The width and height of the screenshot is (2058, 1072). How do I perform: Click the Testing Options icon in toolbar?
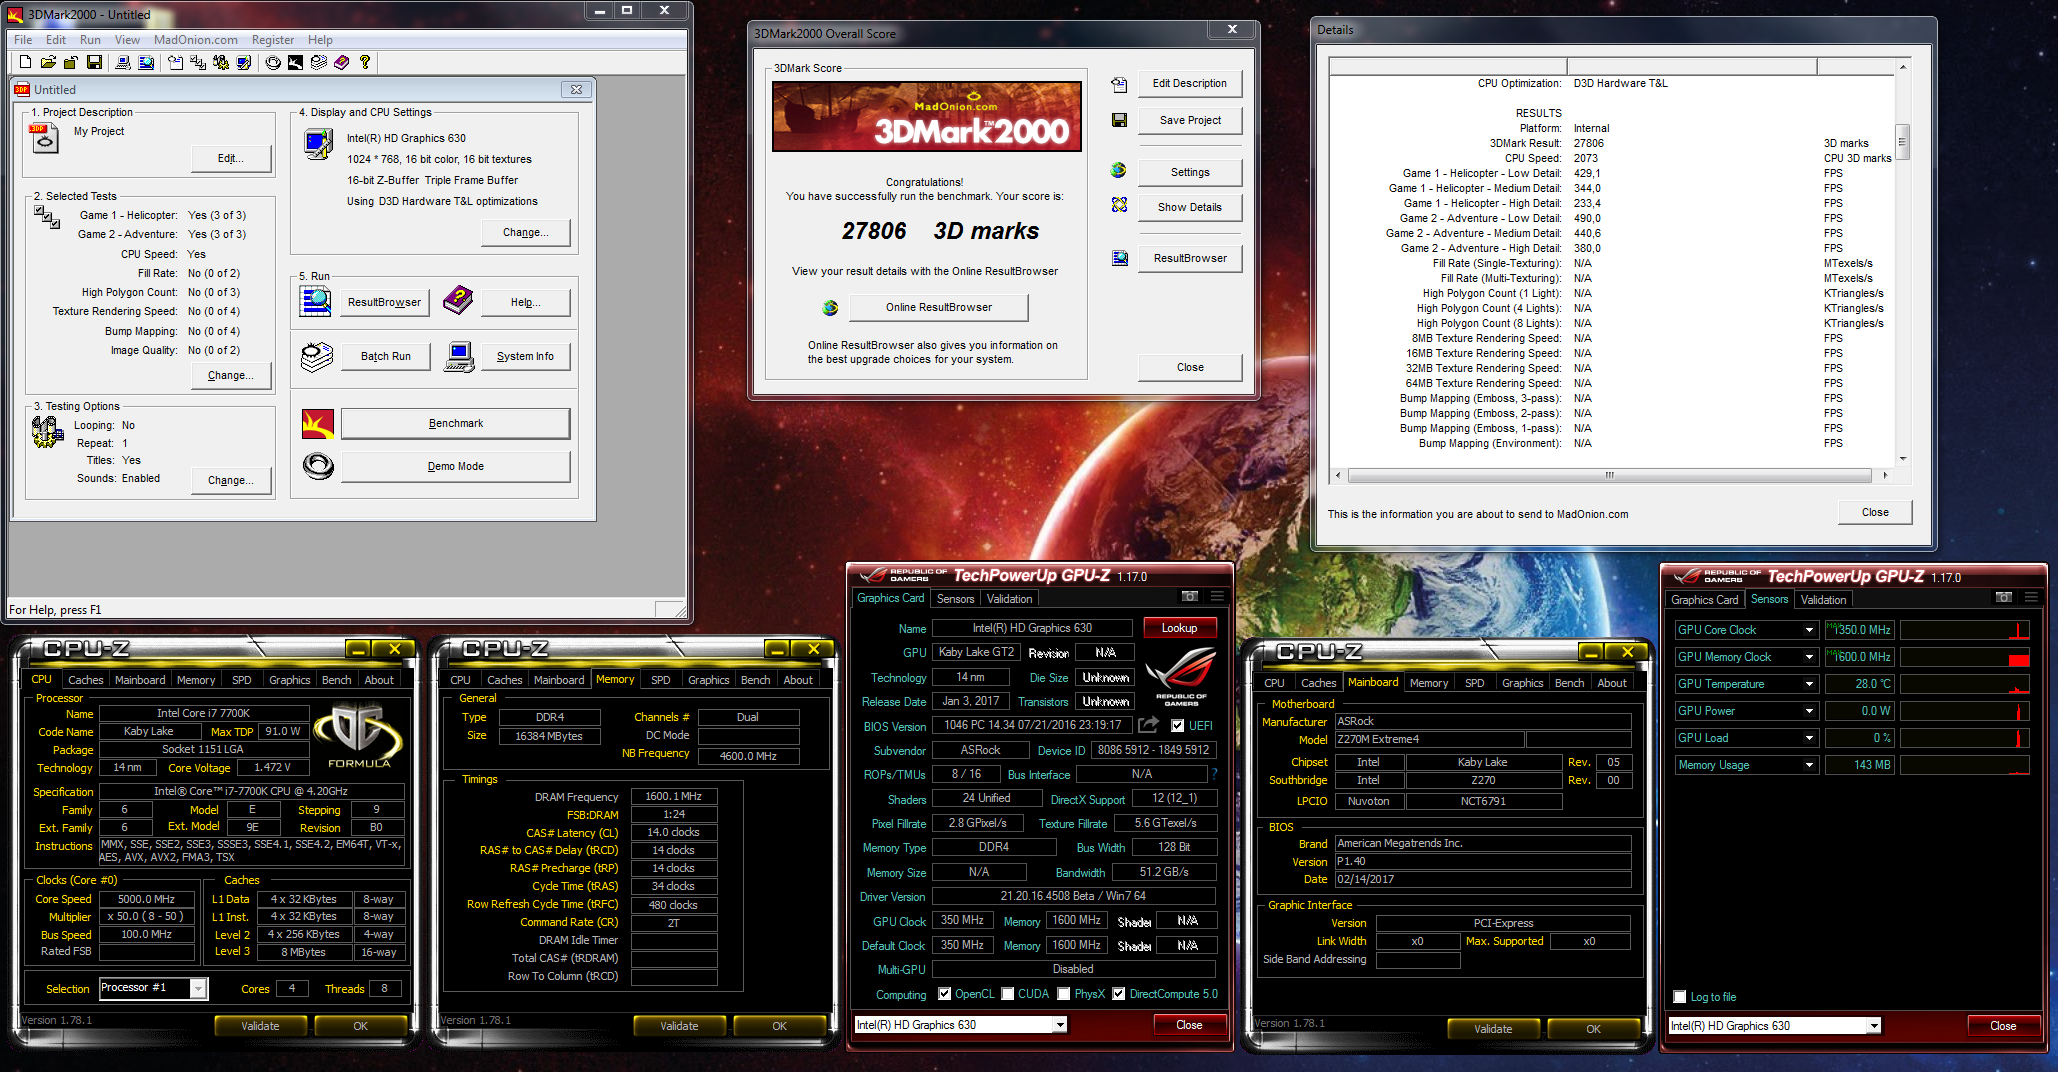point(221,62)
